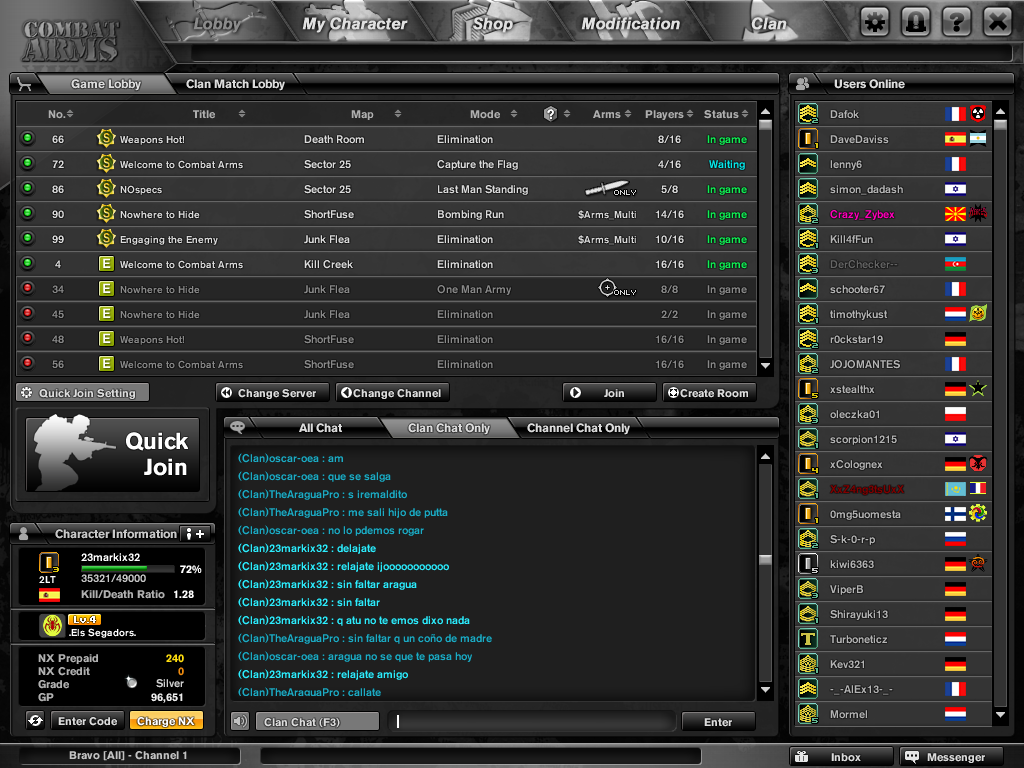The width and height of the screenshot is (1024, 768).
Task: Sort rooms using the Map column arrows
Action: click(x=397, y=114)
